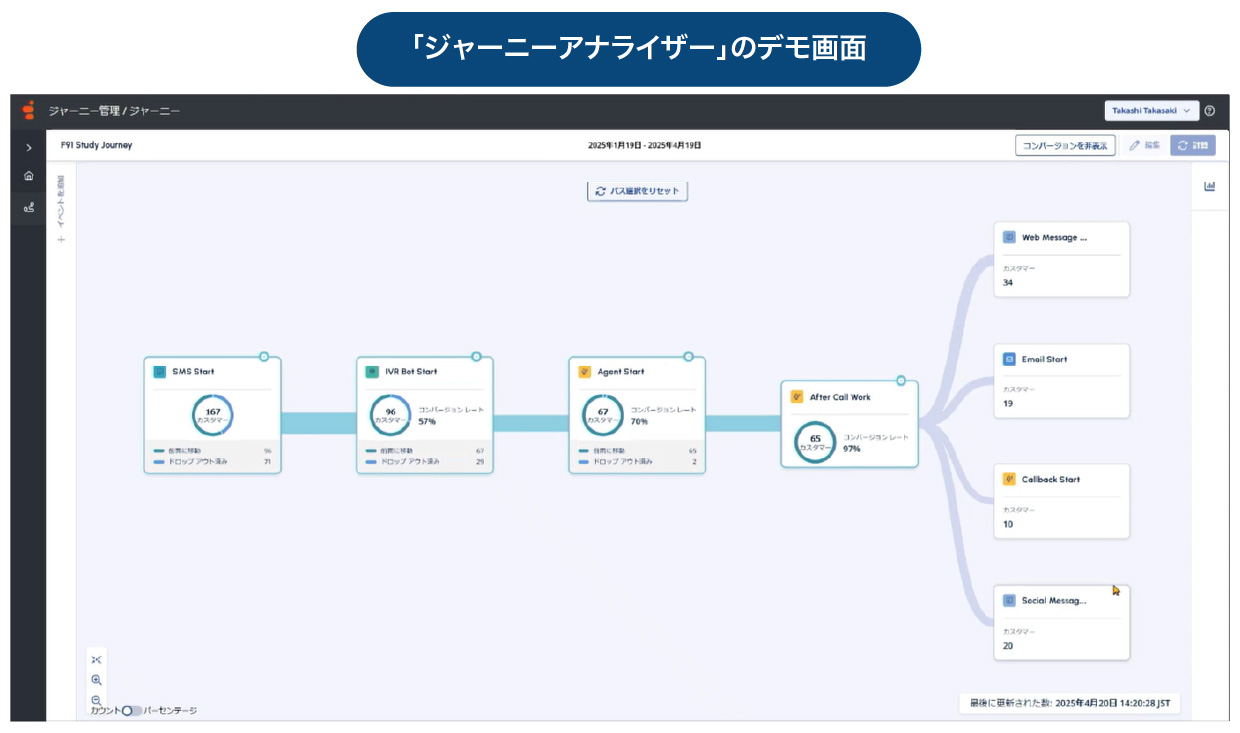Click the Agent Start title text
Image resolution: width=1240 pixels, height=733 pixels.
pyautogui.click(x=621, y=372)
